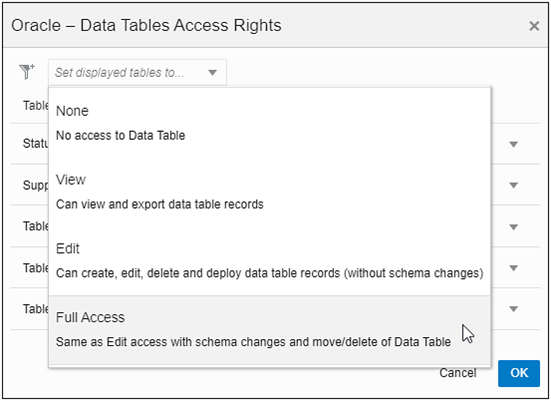The height and width of the screenshot is (401, 551).
Task: Click the add filter funnel icon
Action: tap(27, 72)
